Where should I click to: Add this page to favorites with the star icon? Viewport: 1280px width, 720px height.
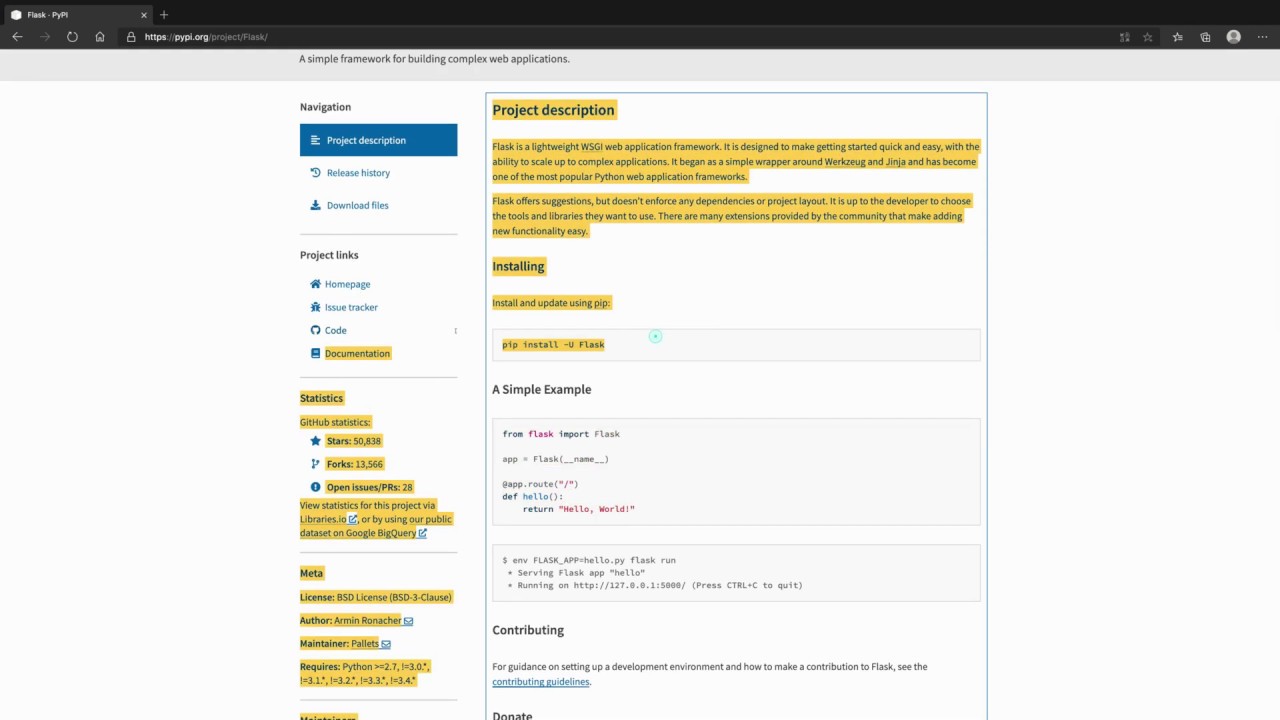pyautogui.click(x=1148, y=37)
